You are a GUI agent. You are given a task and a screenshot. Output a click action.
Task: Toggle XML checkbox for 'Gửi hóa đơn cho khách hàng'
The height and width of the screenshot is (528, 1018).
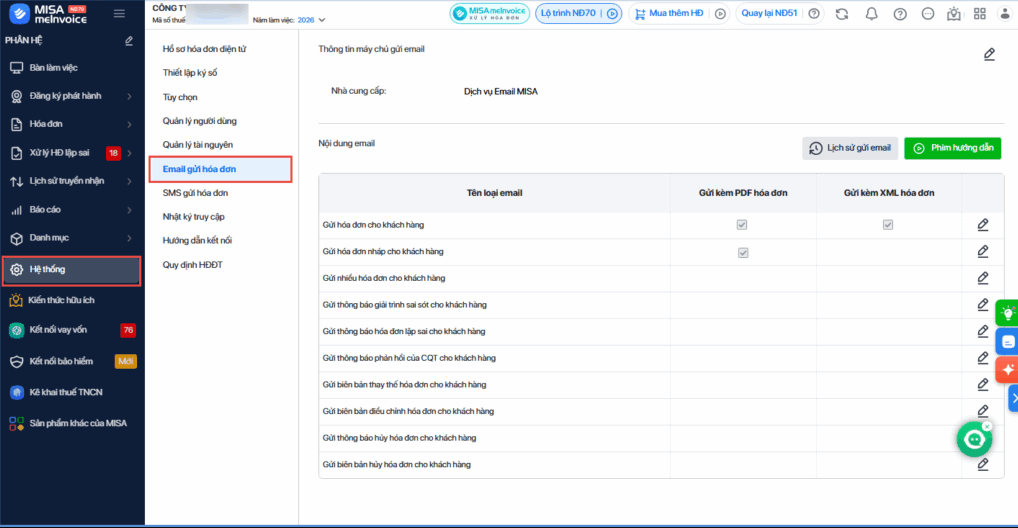pyautogui.click(x=888, y=225)
